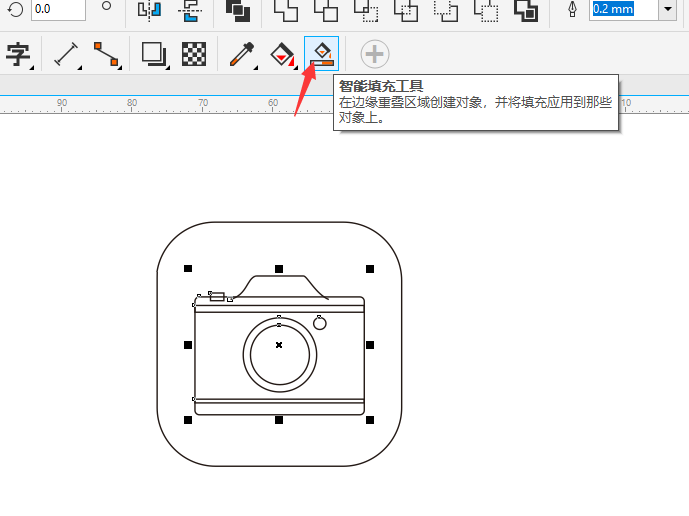The width and height of the screenshot is (689, 516).
Task: Click the ruler mark labeled 90
Action: pos(62,102)
